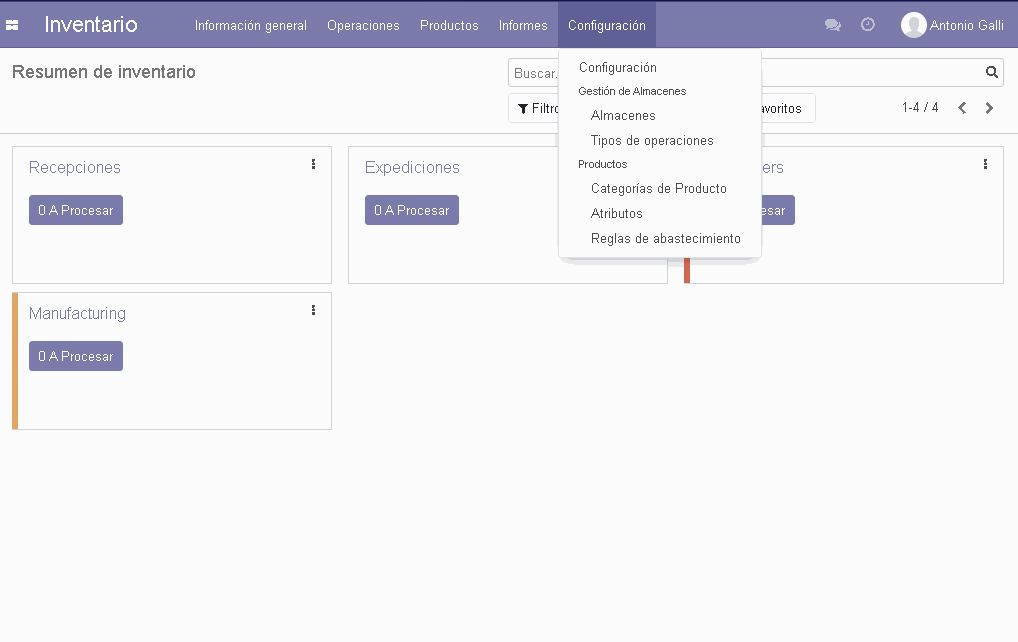Open the apps grid menu icon

12,25
